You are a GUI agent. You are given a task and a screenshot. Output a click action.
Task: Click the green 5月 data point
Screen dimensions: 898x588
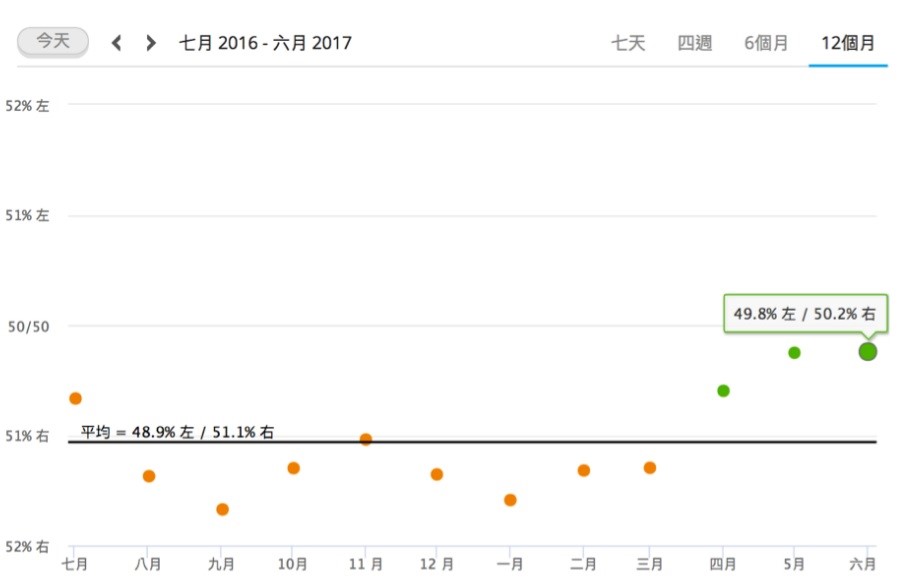coord(794,353)
